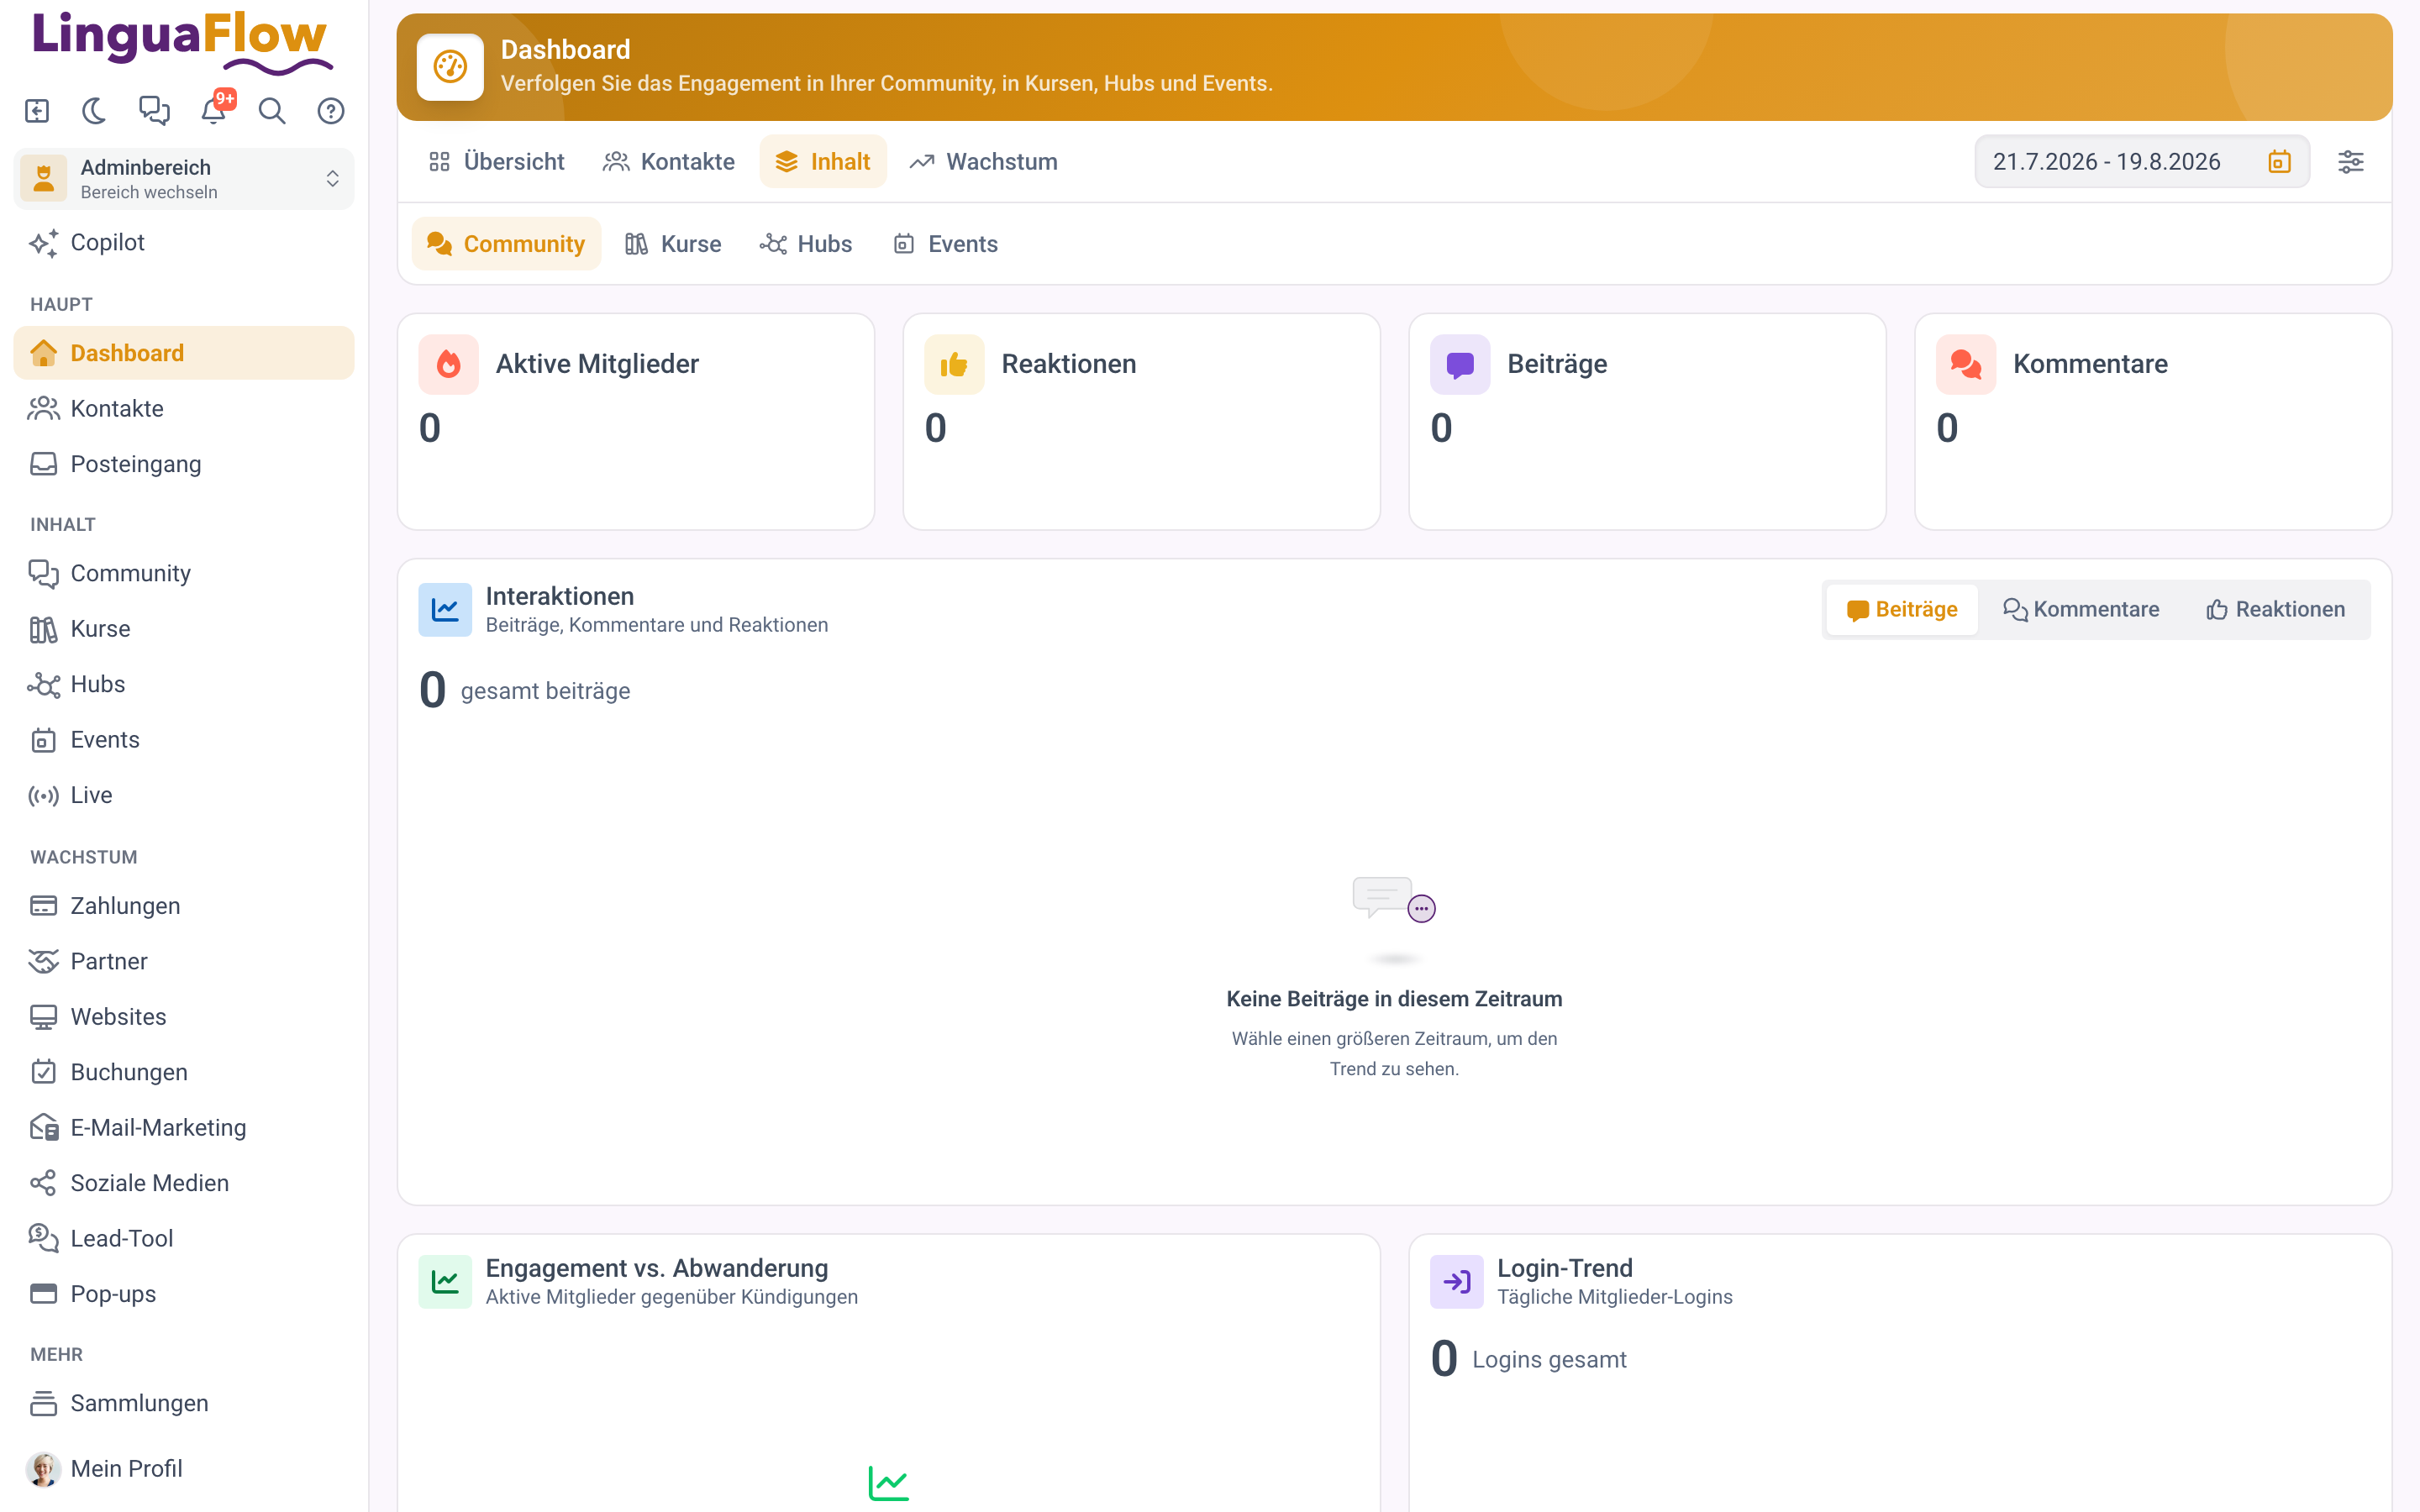This screenshot has height=1512, width=2420.
Task: Open date range 21.7.2026 - 19.8.2026 picker
Action: (2141, 162)
